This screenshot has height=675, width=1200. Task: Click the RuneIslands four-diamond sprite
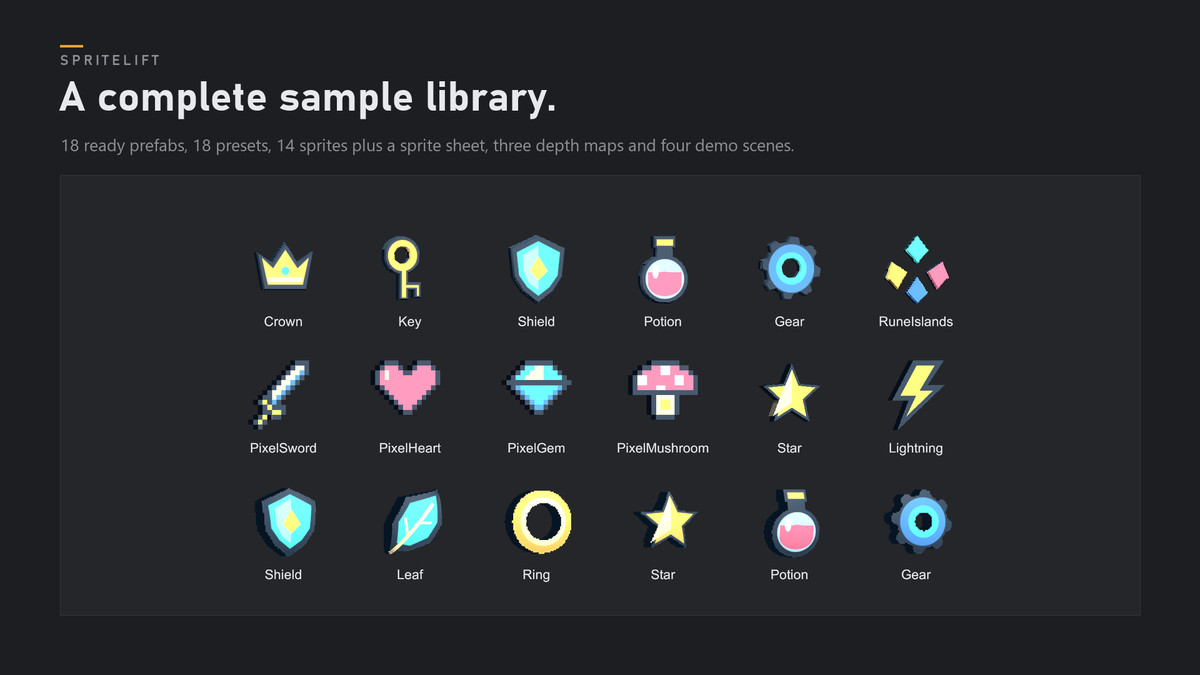click(917, 269)
